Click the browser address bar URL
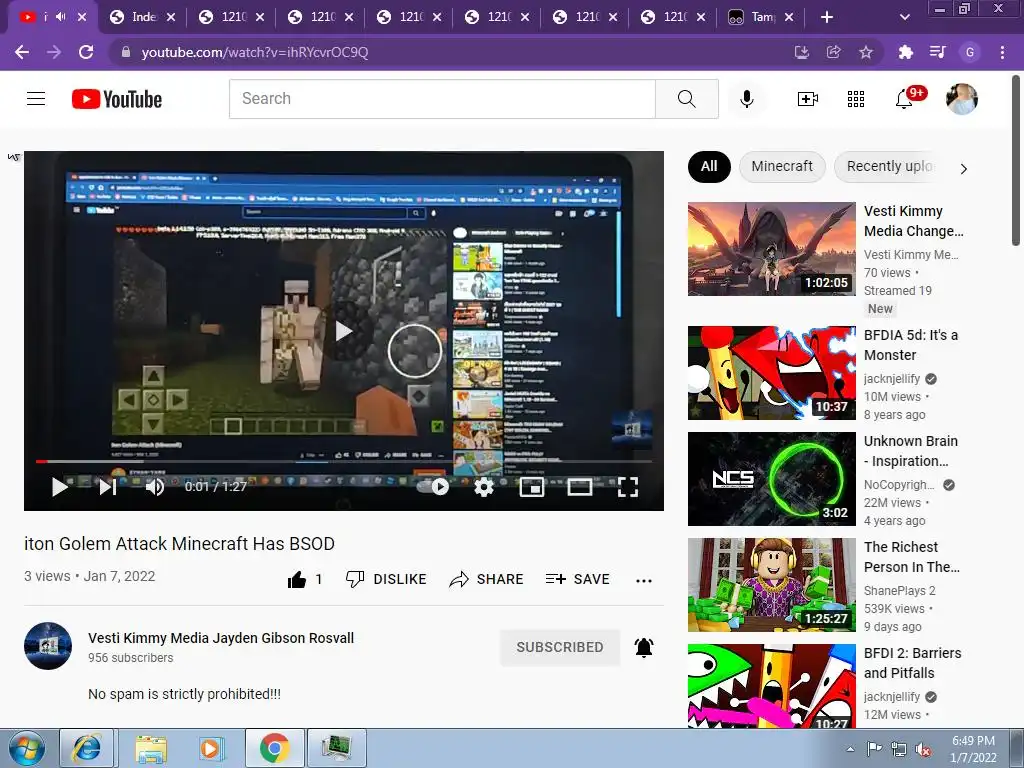This screenshot has width=1024, height=768. (x=255, y=52)
